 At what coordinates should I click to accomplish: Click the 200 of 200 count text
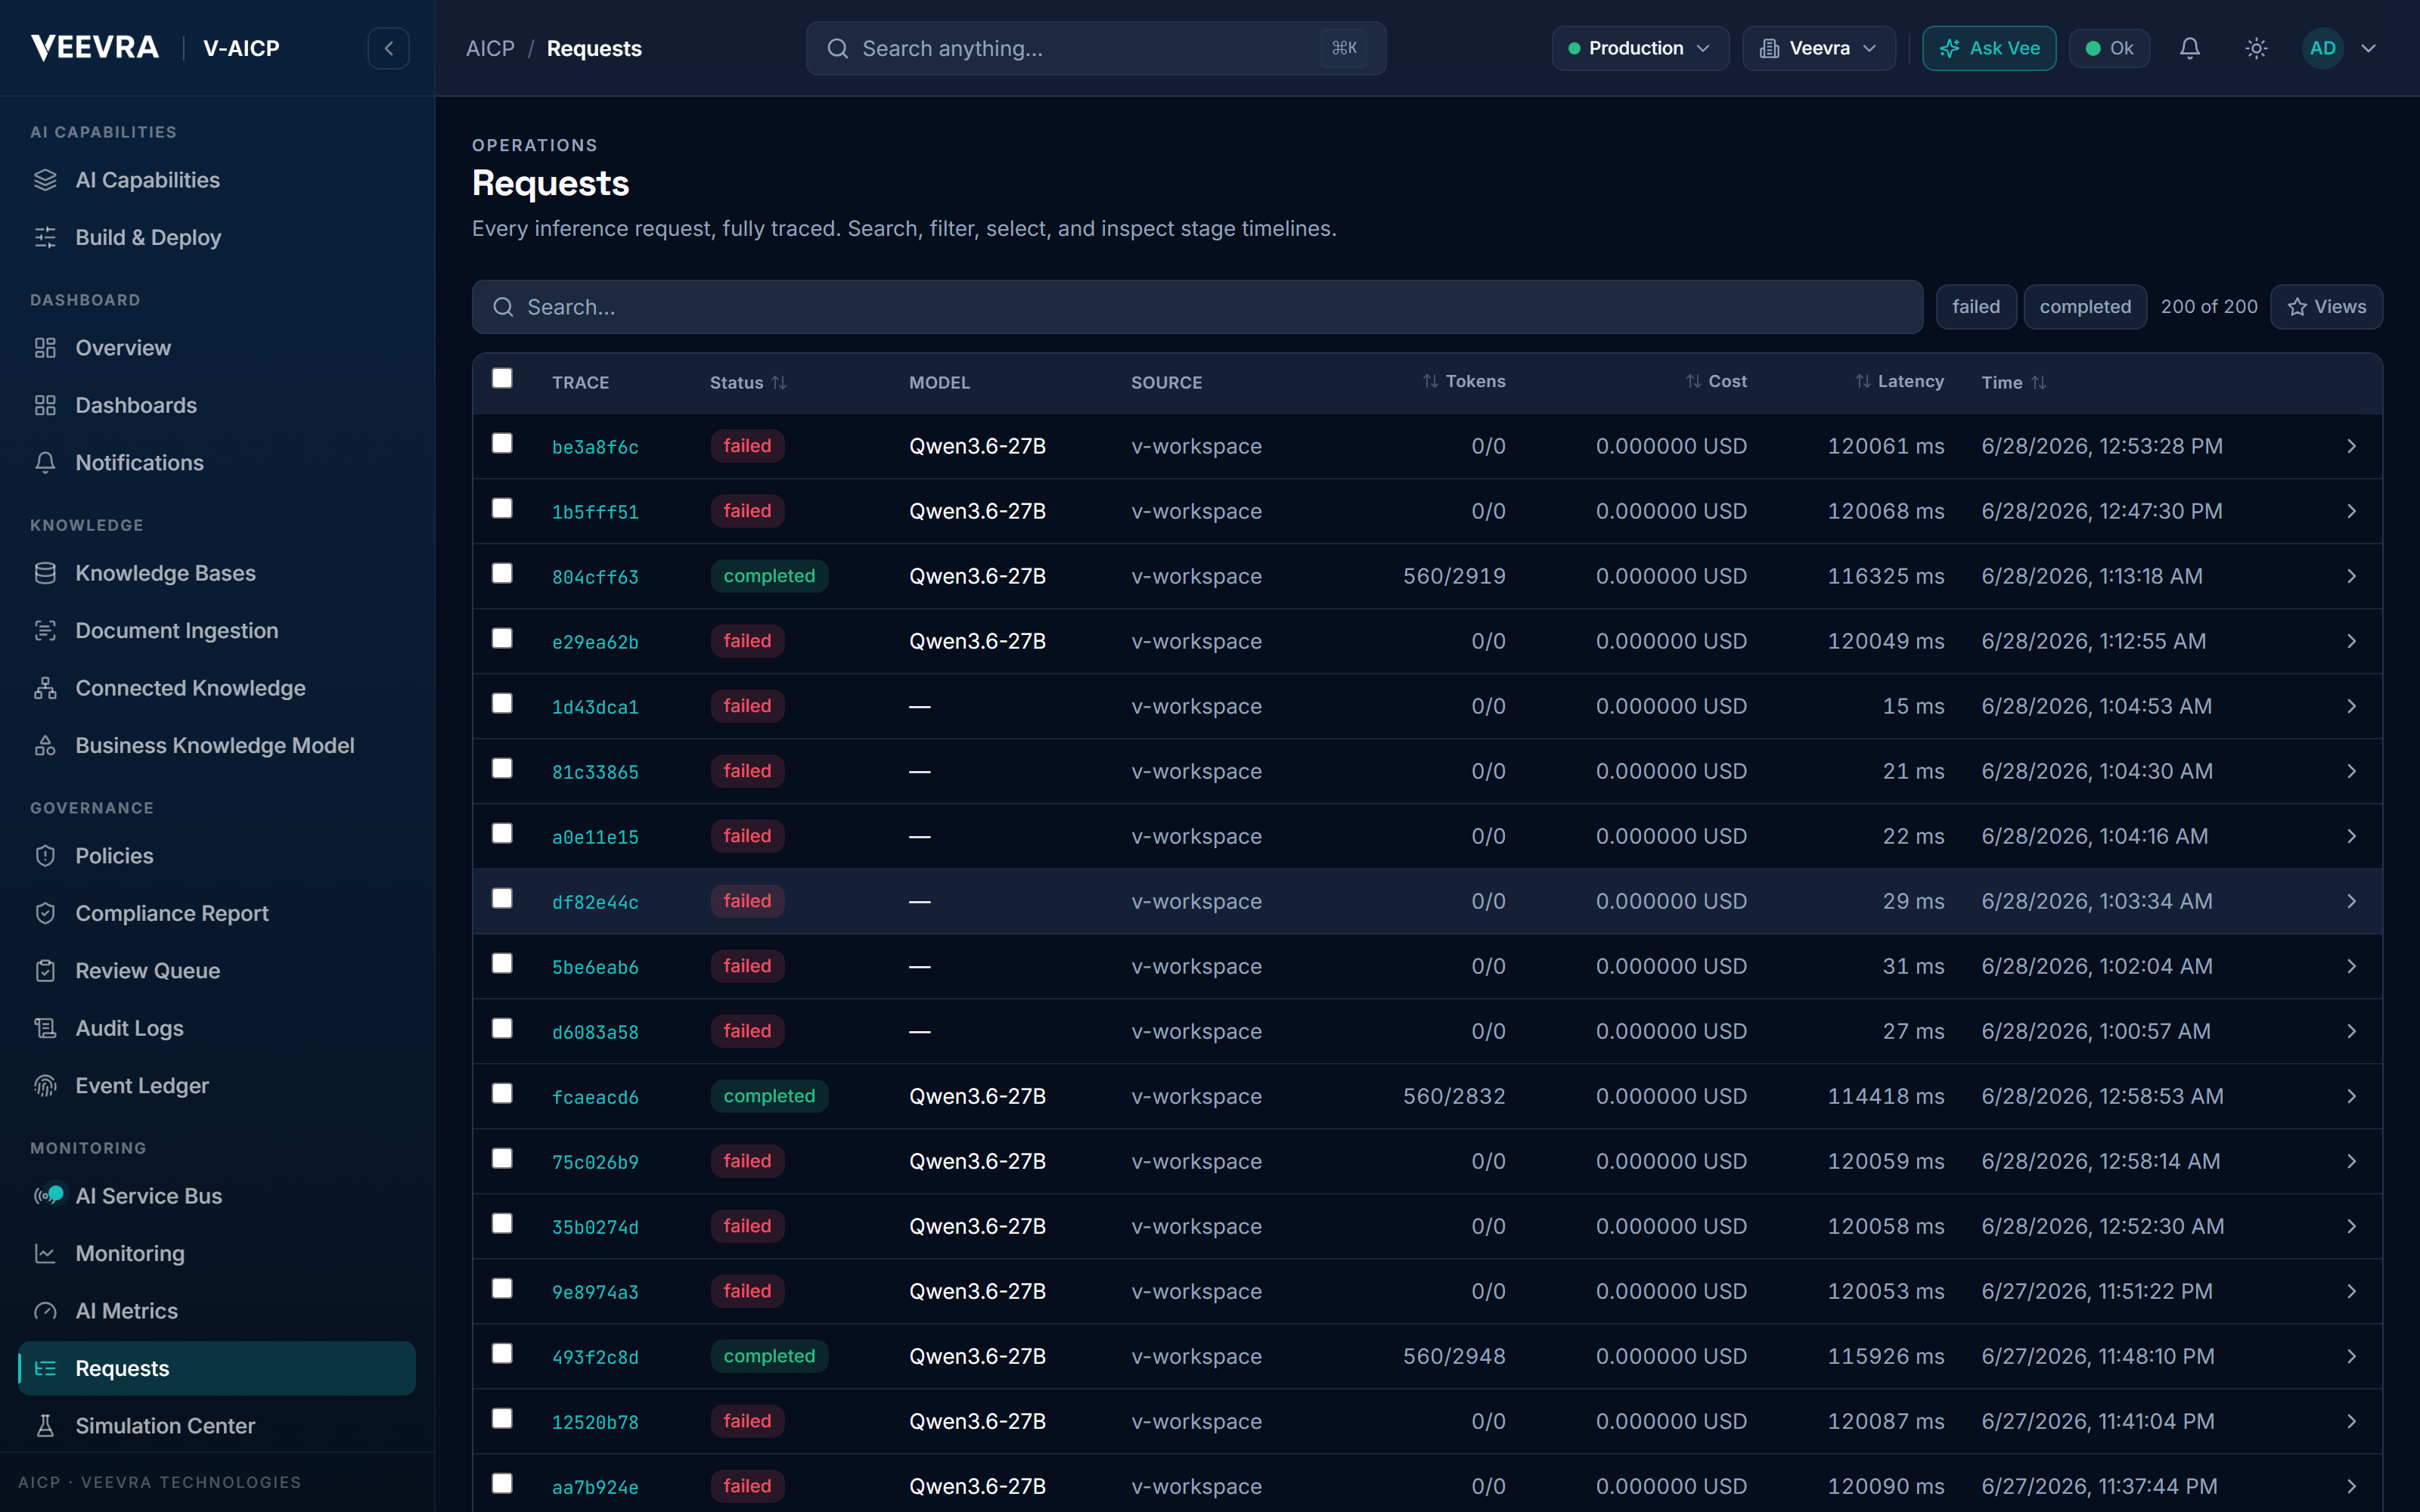[2209, 306]
